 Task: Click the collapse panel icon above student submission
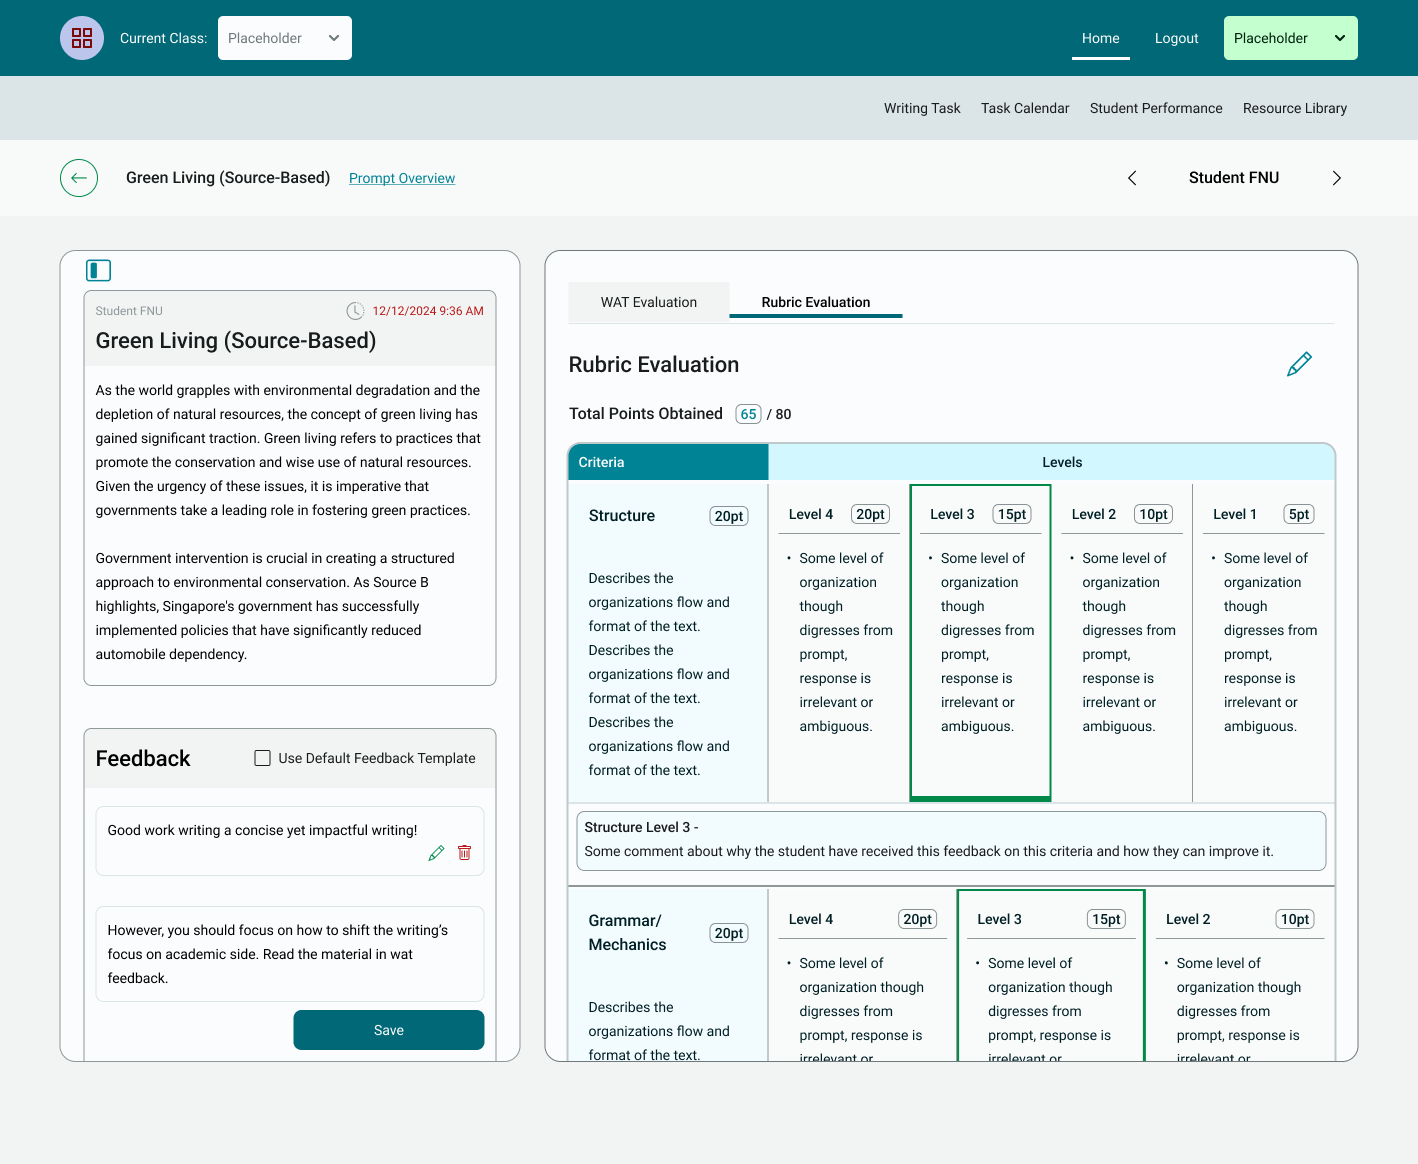tap(97, 270)
